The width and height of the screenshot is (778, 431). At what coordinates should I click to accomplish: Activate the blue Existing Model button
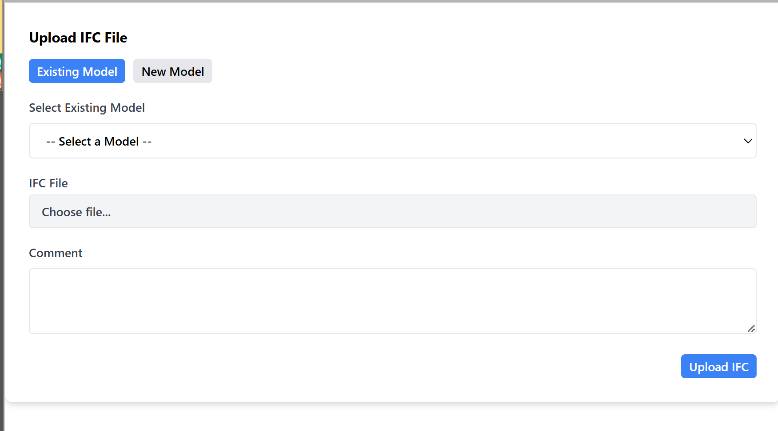77,72
